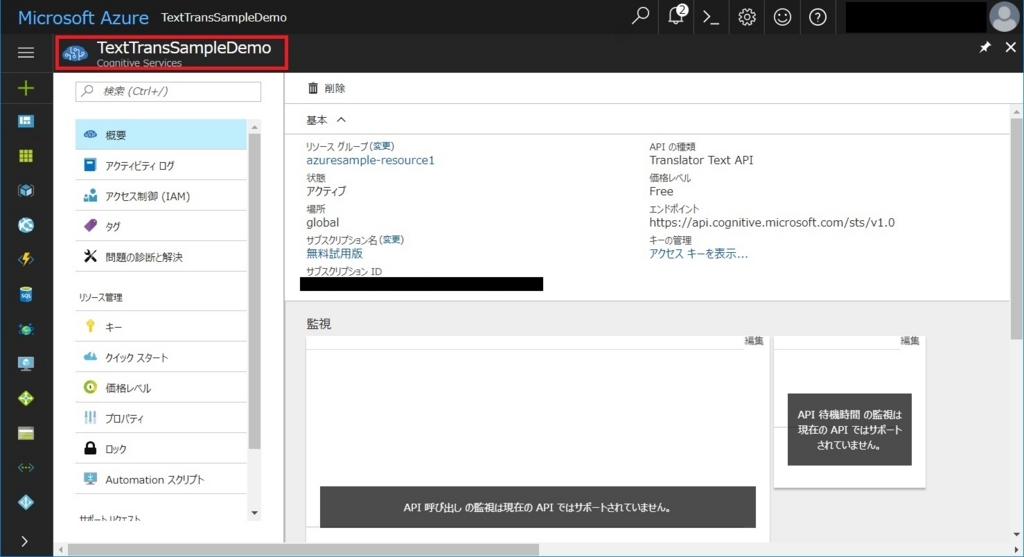Click 変更 link next to リソース グループ
The image size is (1024, 557).
coord(383,146)
